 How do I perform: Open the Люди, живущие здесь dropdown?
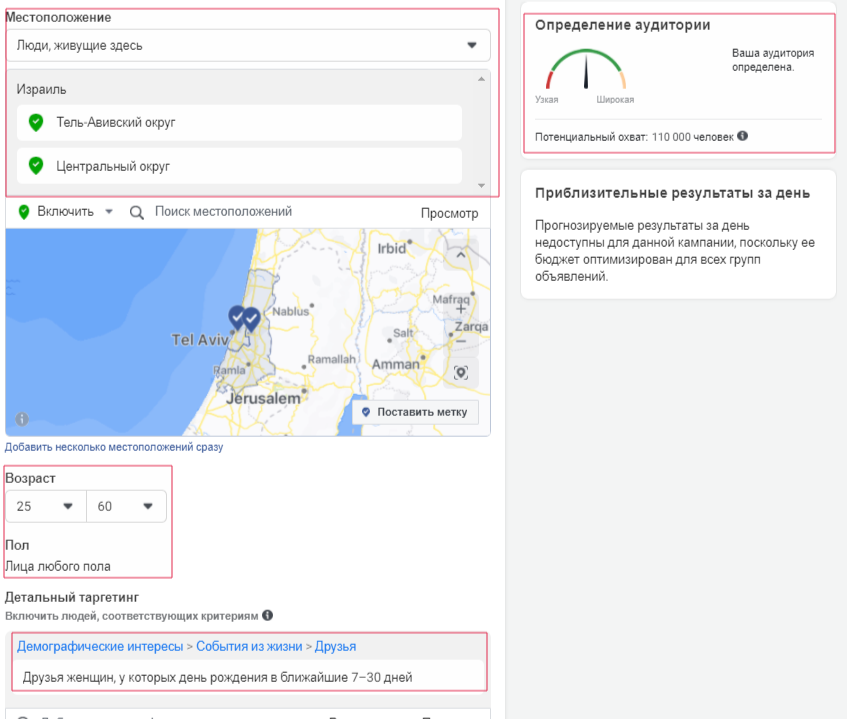(248, 45)
